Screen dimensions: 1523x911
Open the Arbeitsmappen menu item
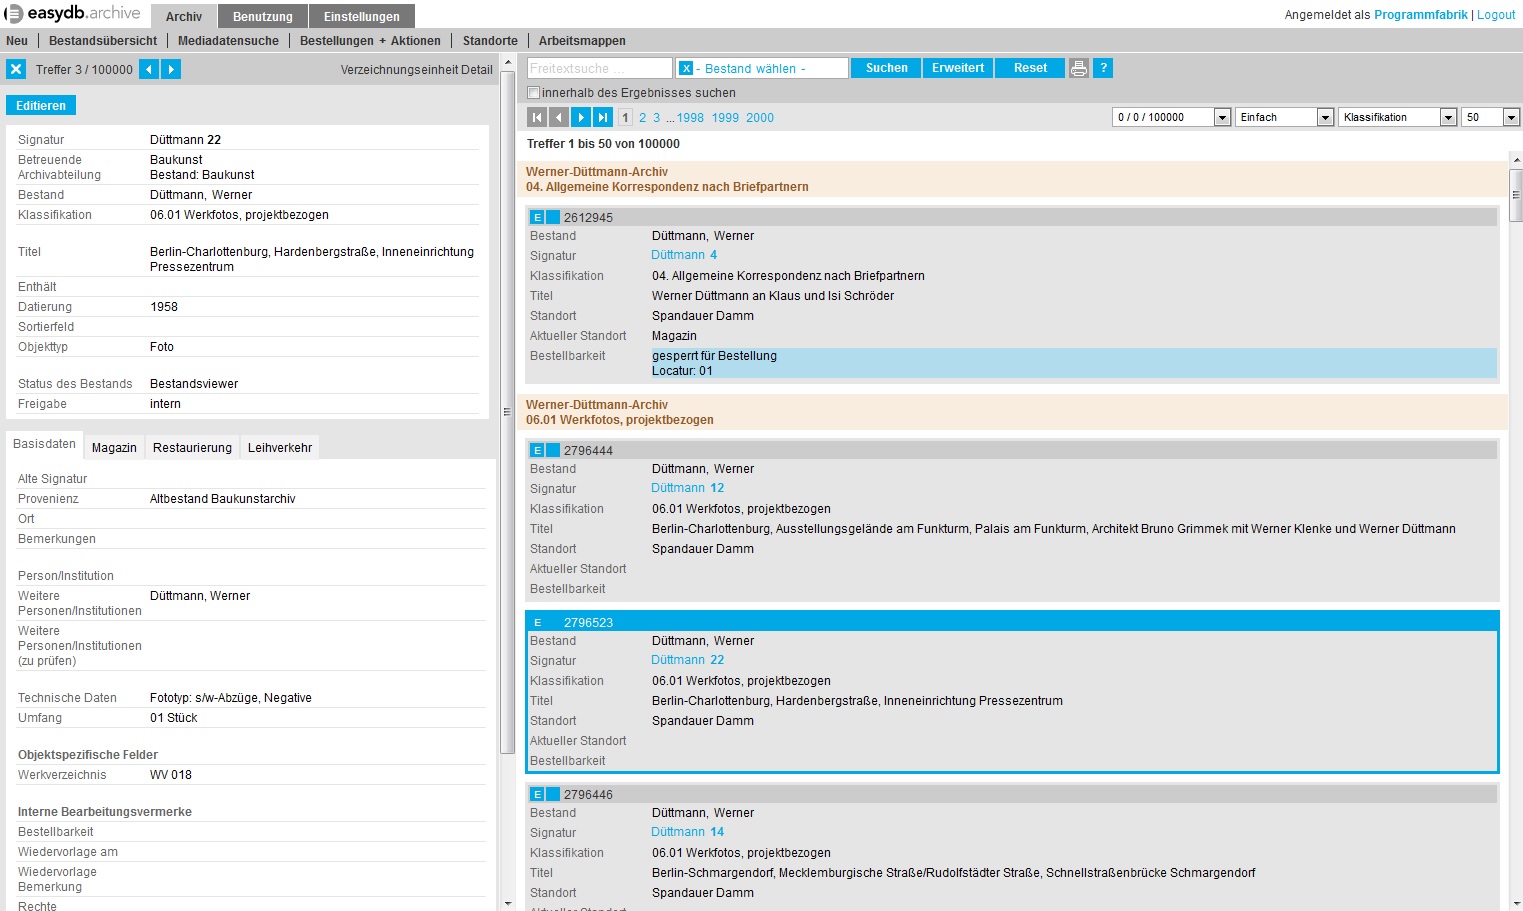coord(582,41)
